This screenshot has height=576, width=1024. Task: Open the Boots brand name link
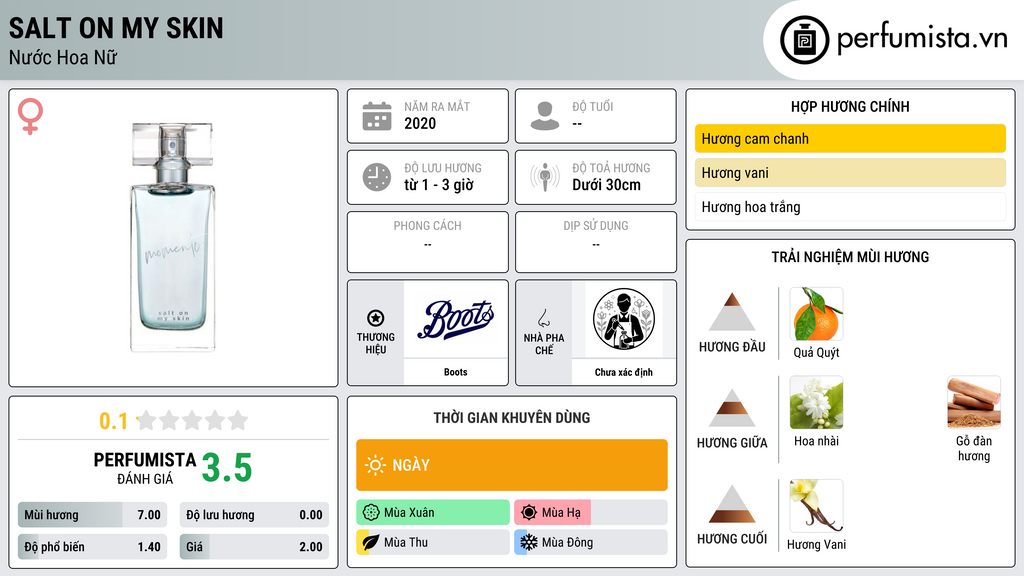pos(456,372)
